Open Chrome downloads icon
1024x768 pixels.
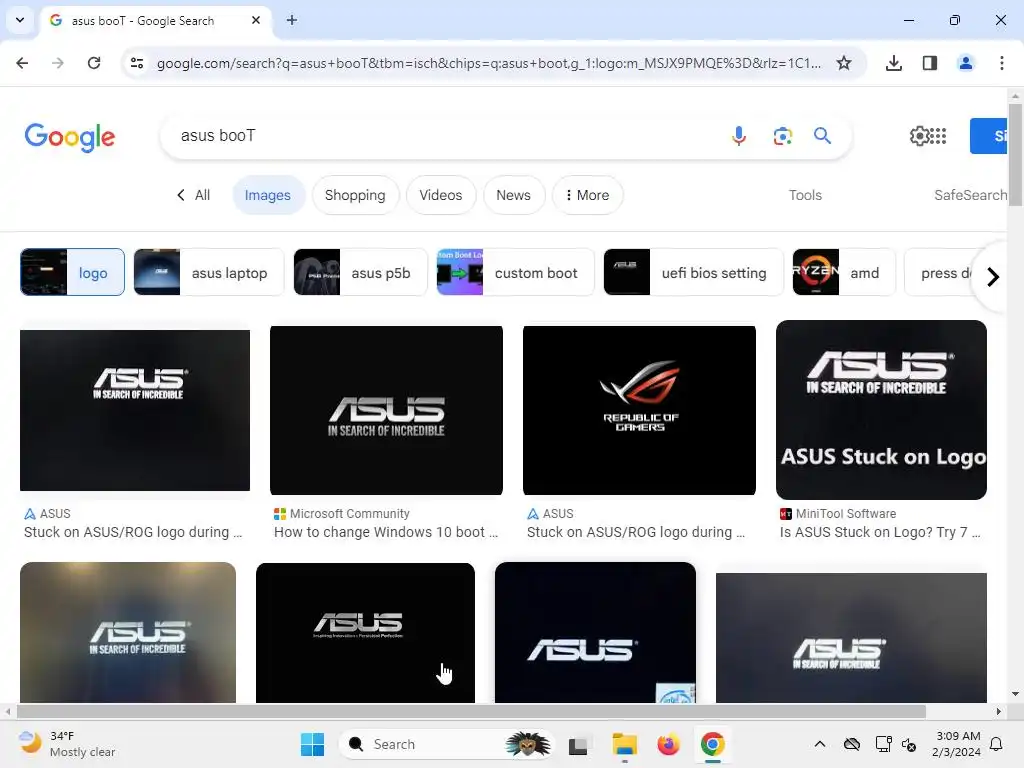(894, 63)
